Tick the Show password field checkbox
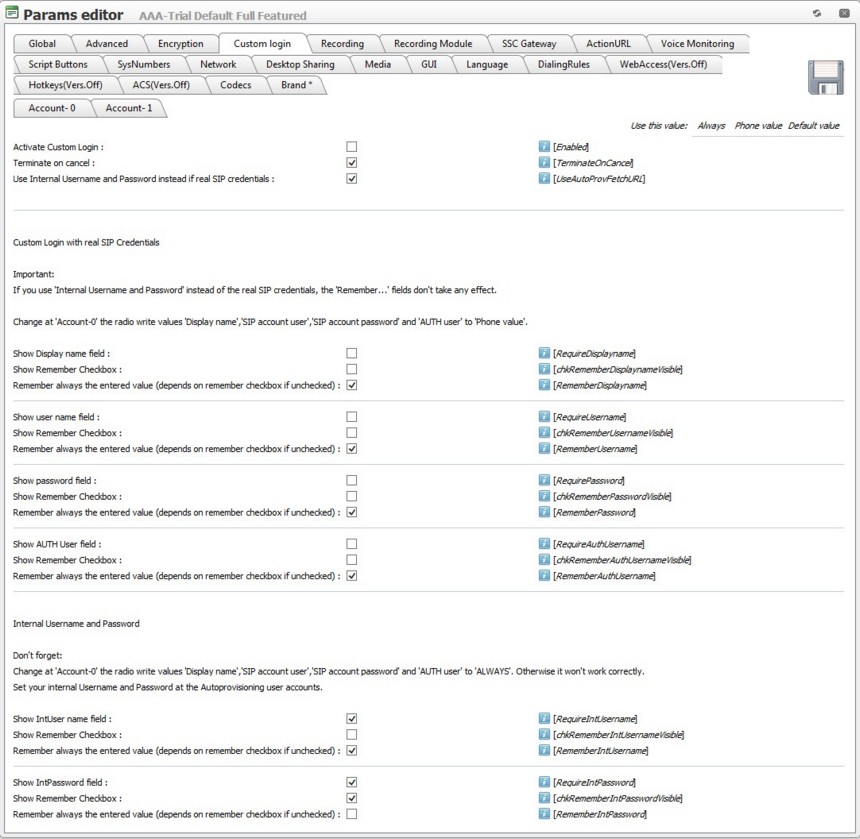This screenshot has height=839, width=860. tap(352, 481)
